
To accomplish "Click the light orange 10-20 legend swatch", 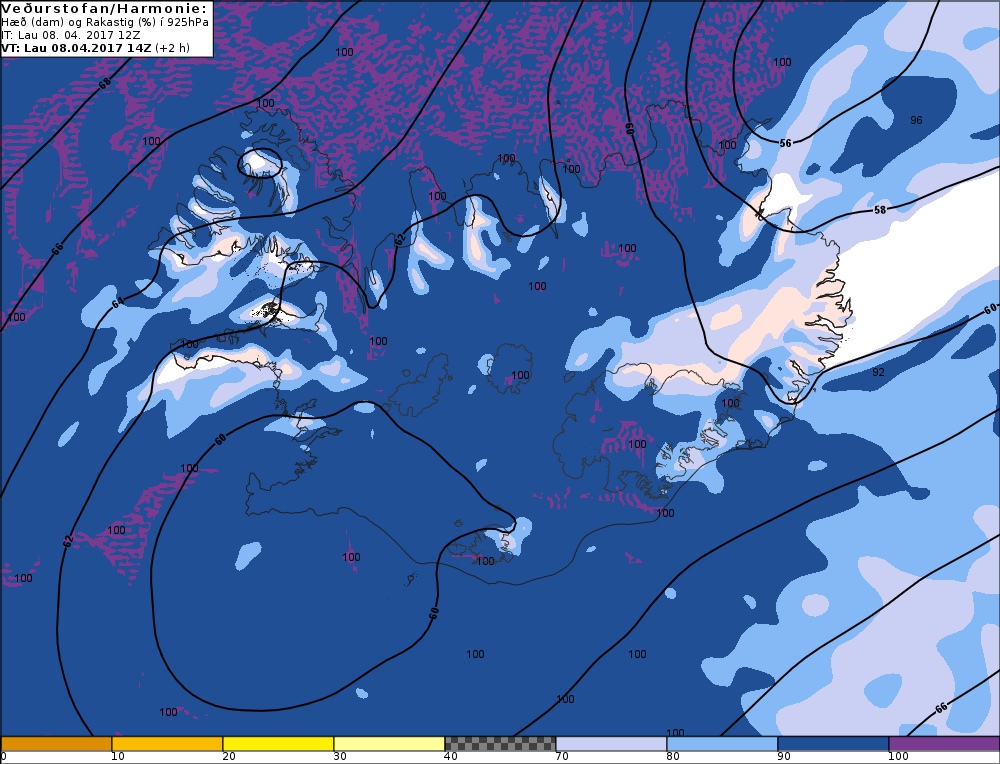I will pyautogui.click(x=167, y=744).
